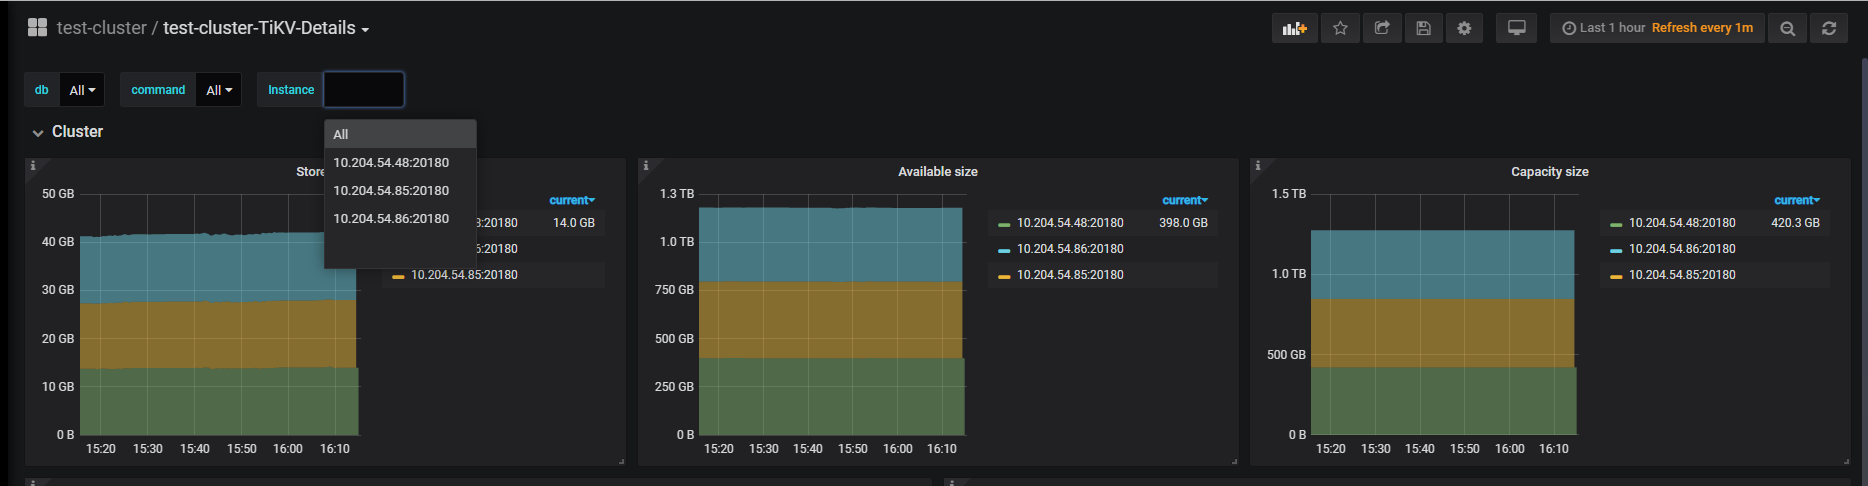1868x486 pixels.
Task: Switch to TV view mode icon
Action: 1516,28
